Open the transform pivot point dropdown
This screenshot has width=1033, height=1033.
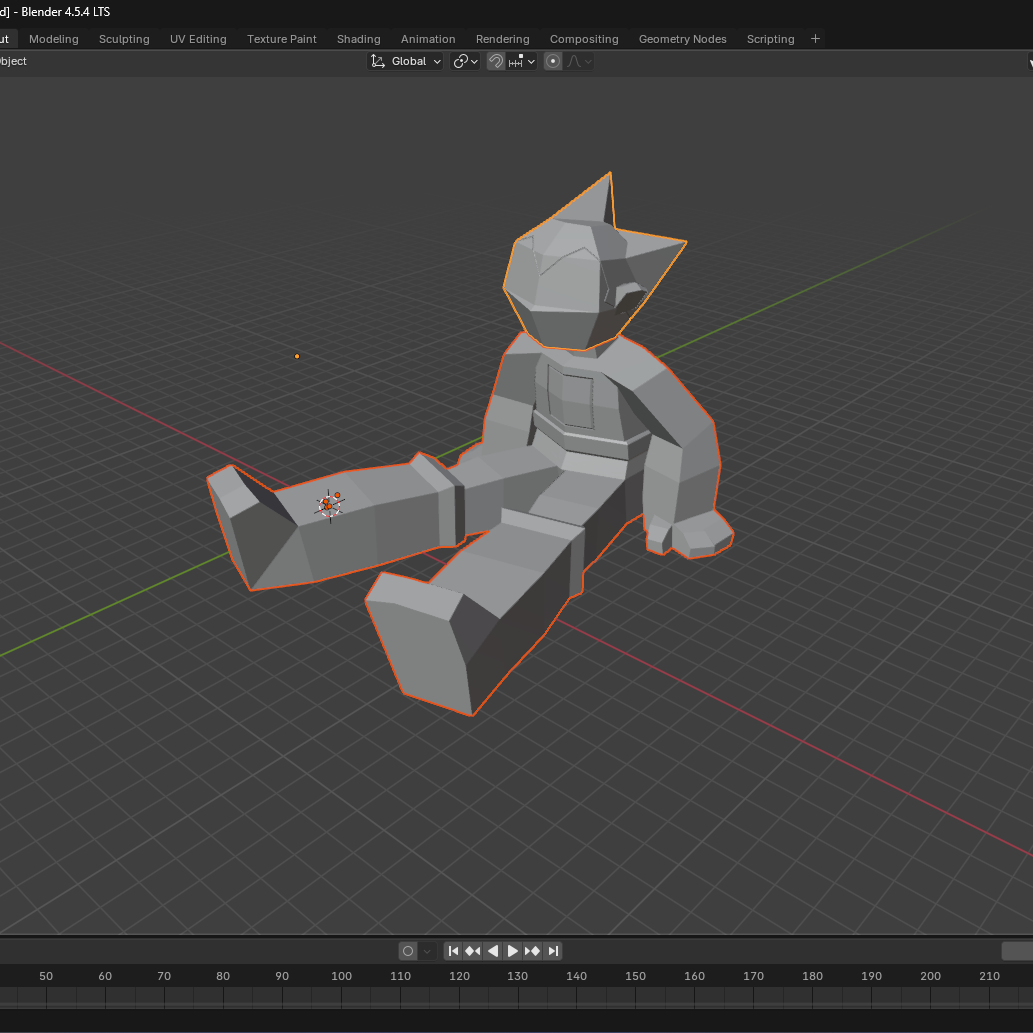(x=465, y=61)
